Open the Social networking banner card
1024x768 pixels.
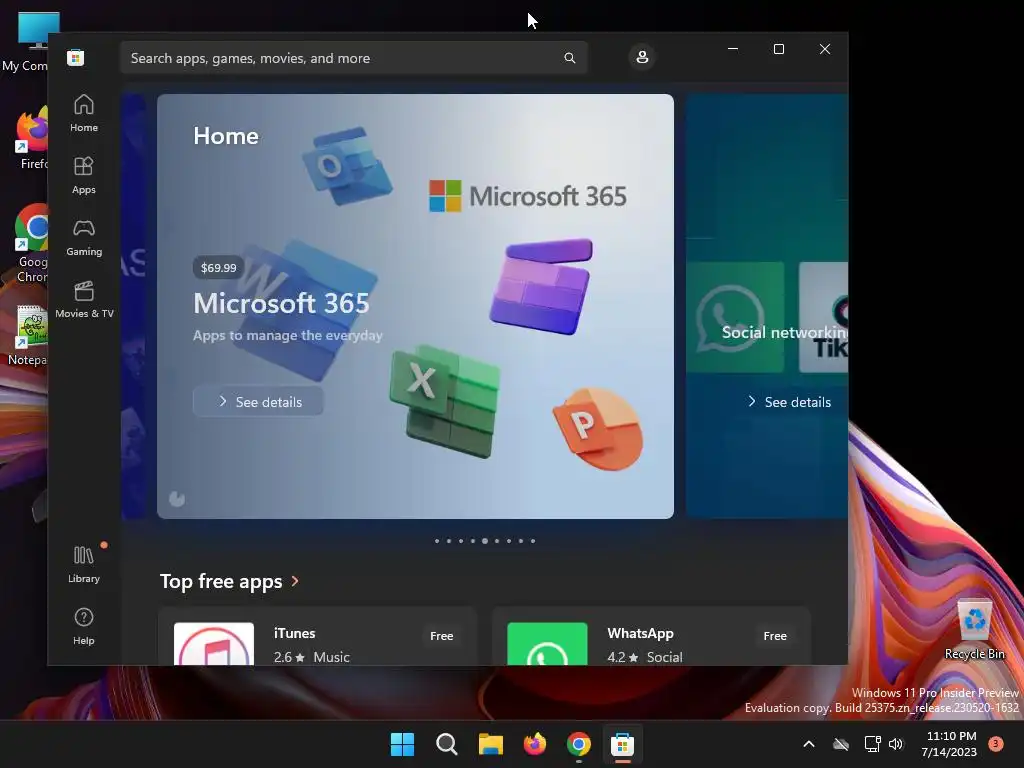point(767,306)
